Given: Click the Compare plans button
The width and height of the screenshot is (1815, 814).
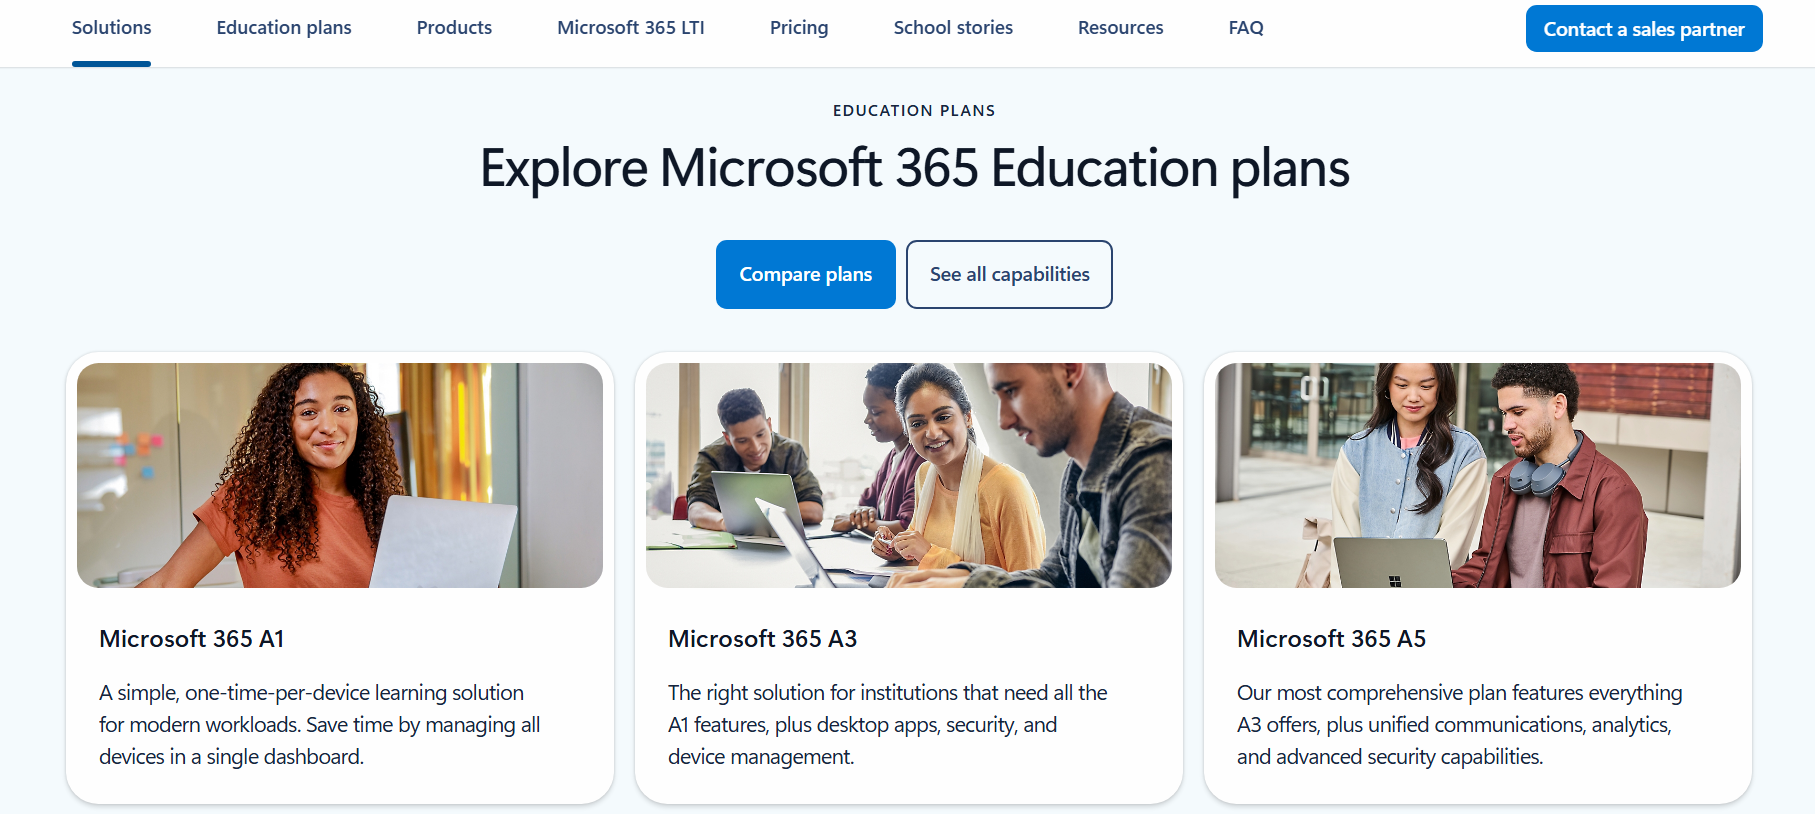Looking at the screenshot, I should (x=806, y=274).
